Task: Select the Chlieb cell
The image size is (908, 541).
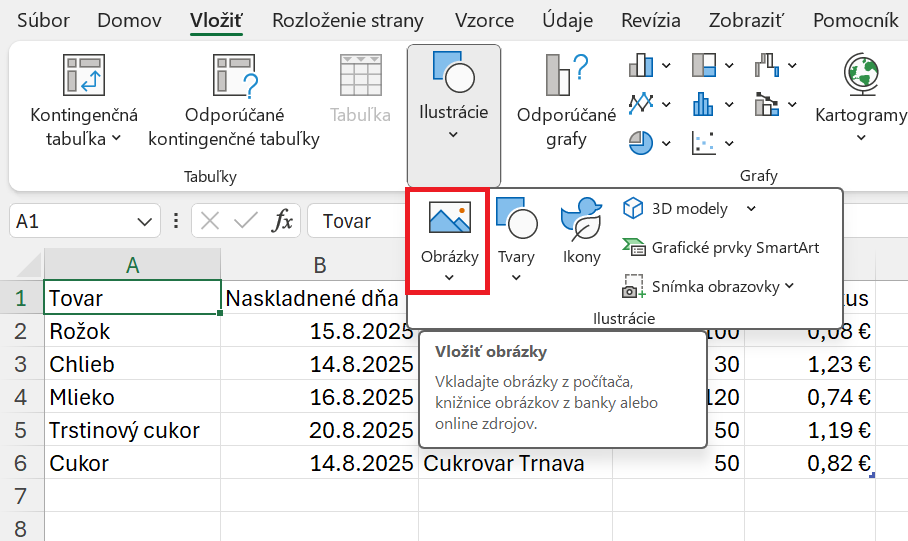Action: [x=133, y=364]
